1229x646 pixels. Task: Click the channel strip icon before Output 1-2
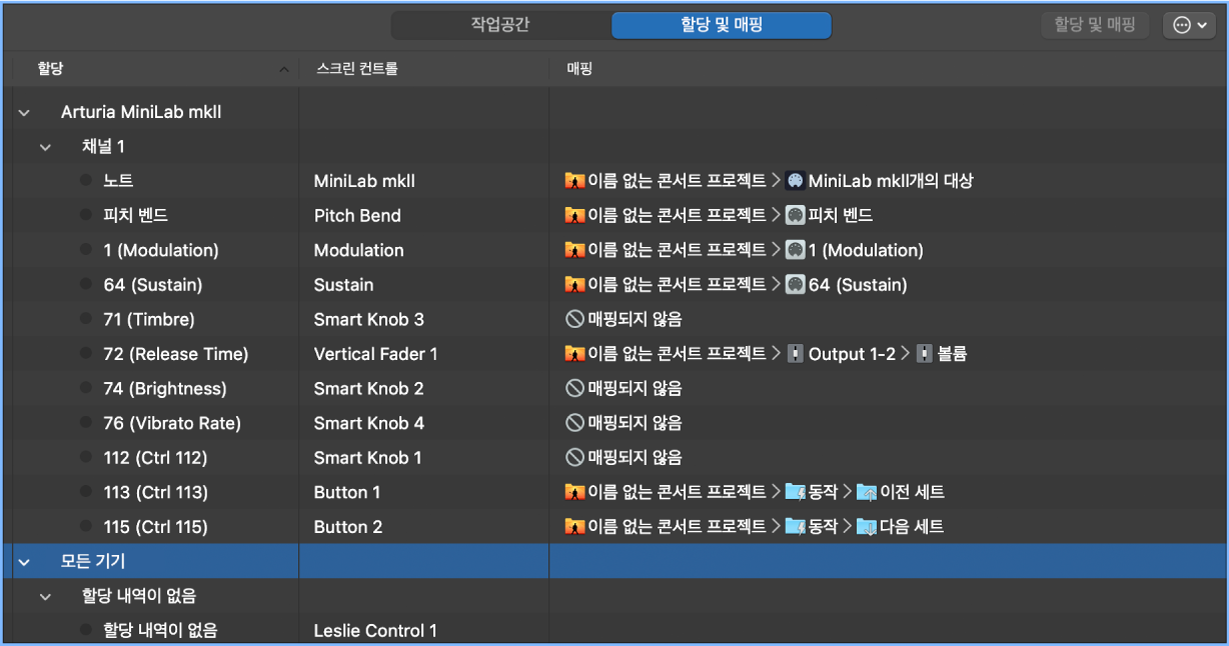[x=795, y=354]
